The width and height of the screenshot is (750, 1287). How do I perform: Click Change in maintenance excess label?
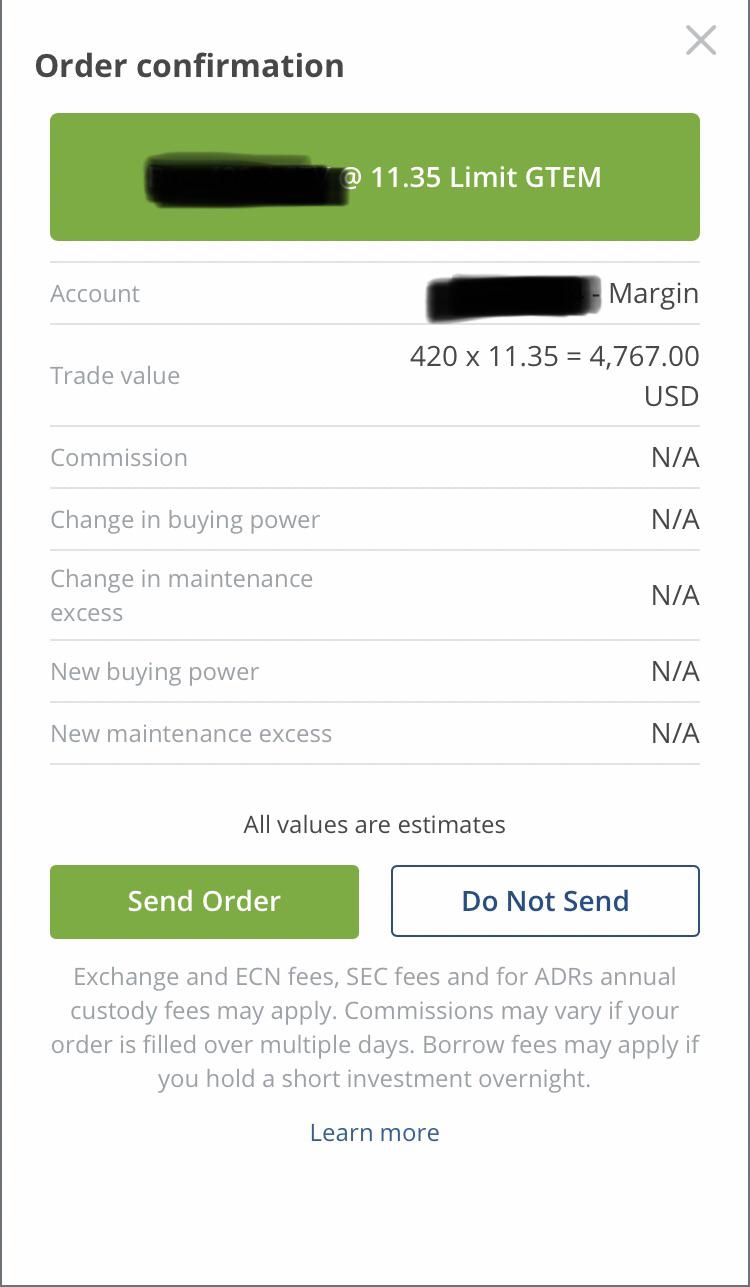pos(182,595)
